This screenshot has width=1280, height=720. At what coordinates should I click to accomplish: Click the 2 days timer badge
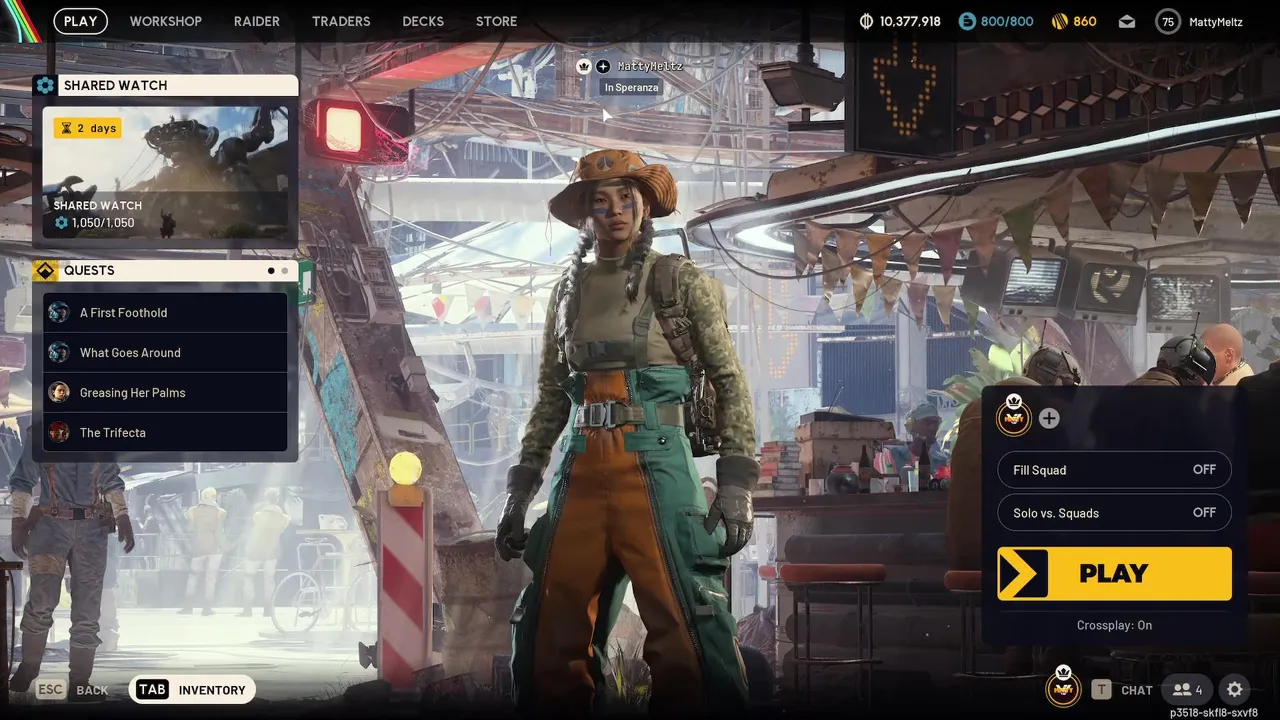coord(88,128)
